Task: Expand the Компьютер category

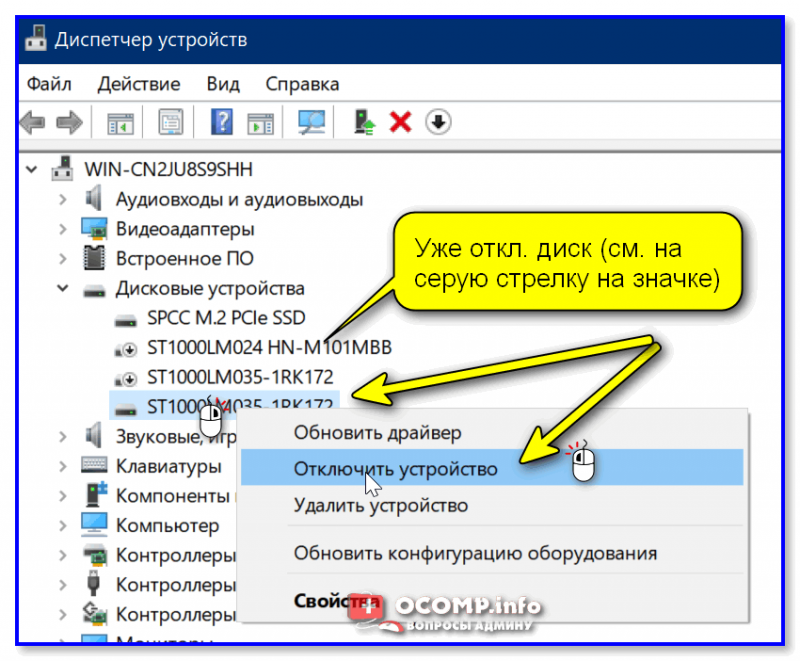Action: [63, 525]
